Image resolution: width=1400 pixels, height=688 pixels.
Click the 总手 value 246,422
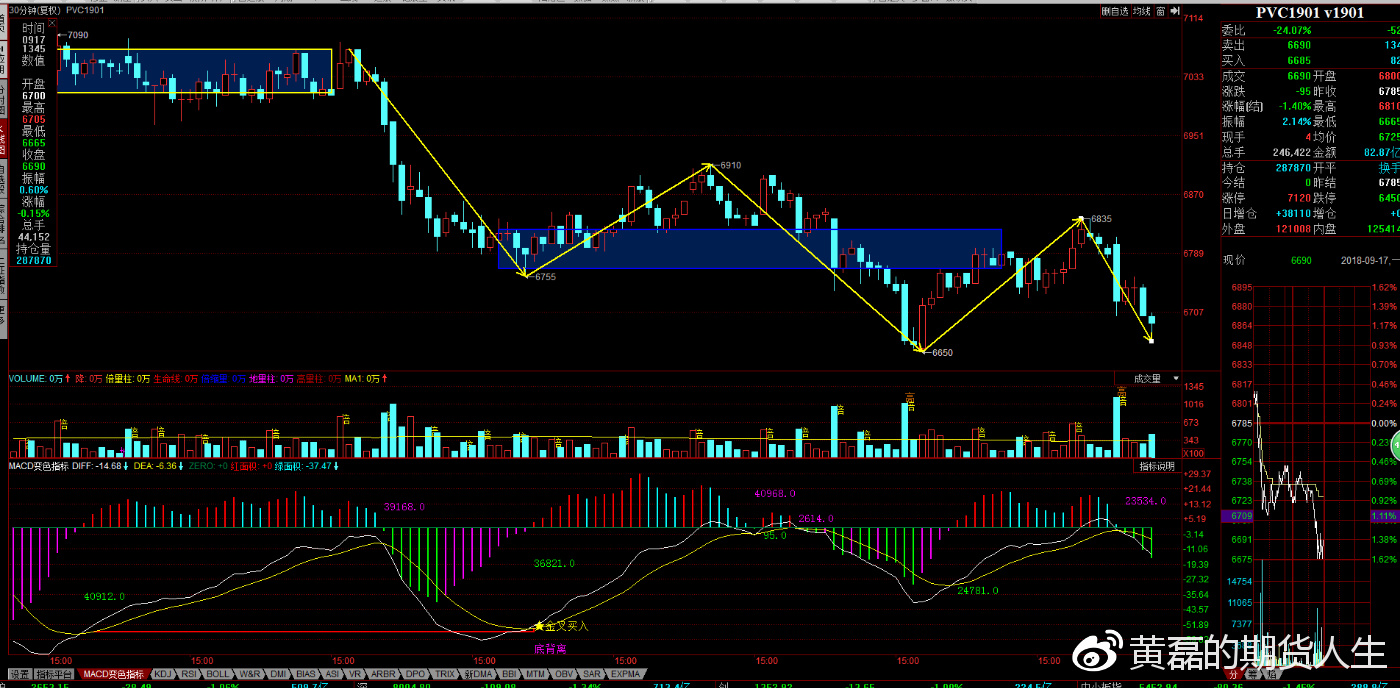(x=1292, y=152)
